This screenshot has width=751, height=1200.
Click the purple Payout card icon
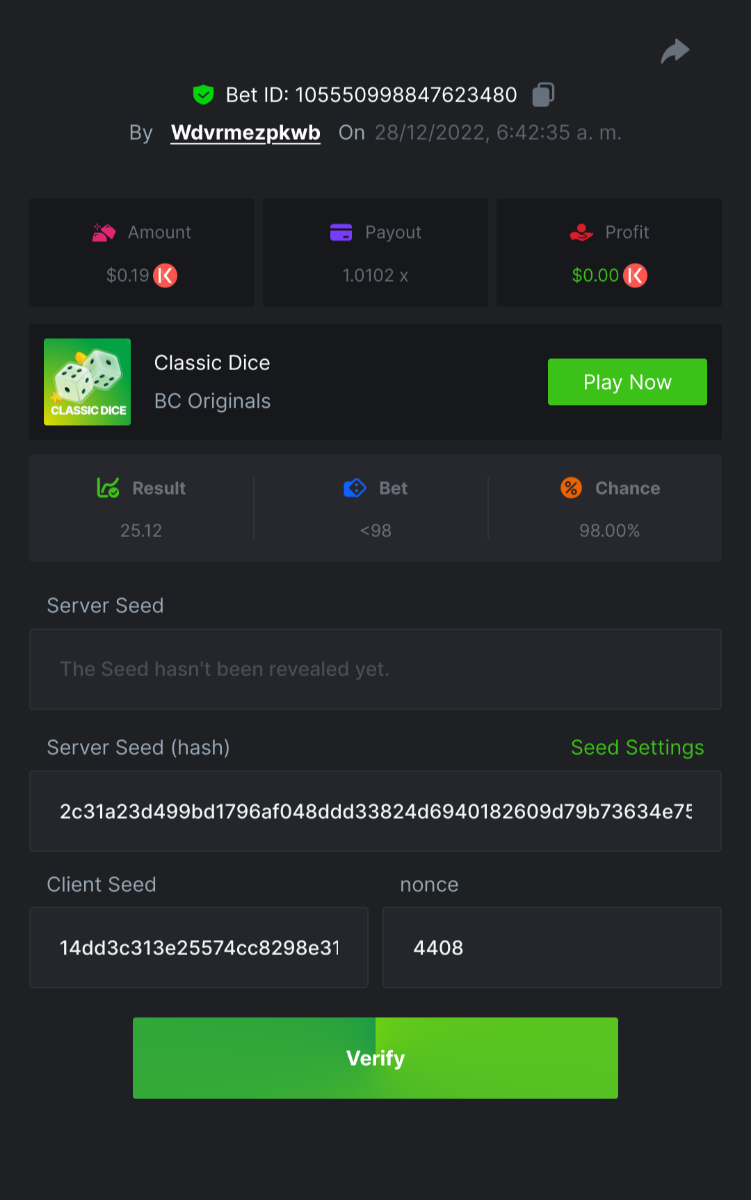tap(341, 233)
